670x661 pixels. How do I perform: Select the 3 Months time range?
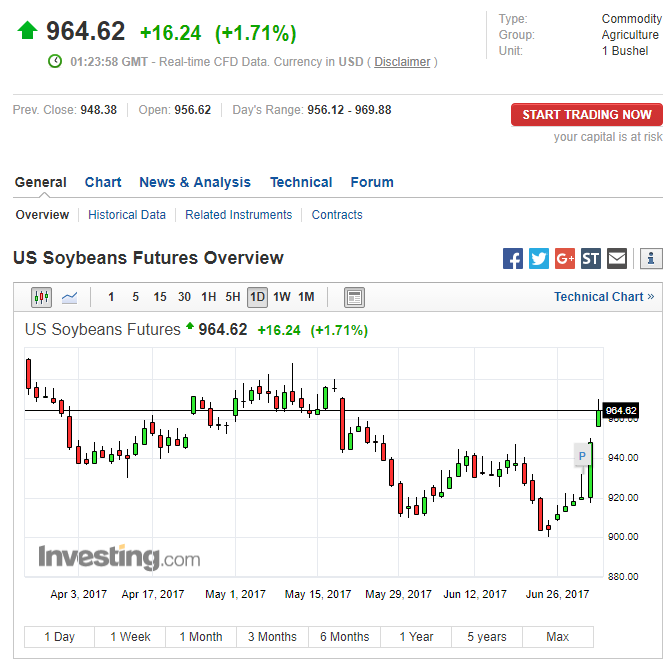(272, 637)
